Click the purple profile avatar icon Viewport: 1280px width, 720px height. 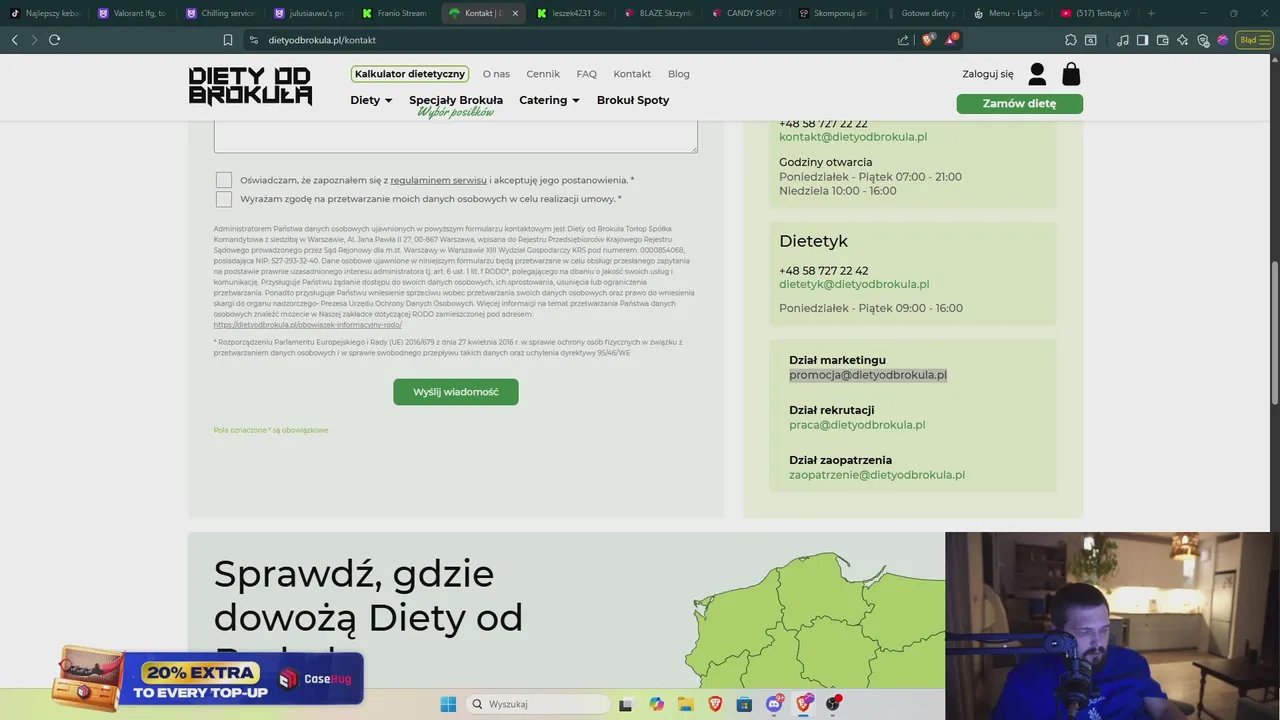click(x=1222, y=40)
